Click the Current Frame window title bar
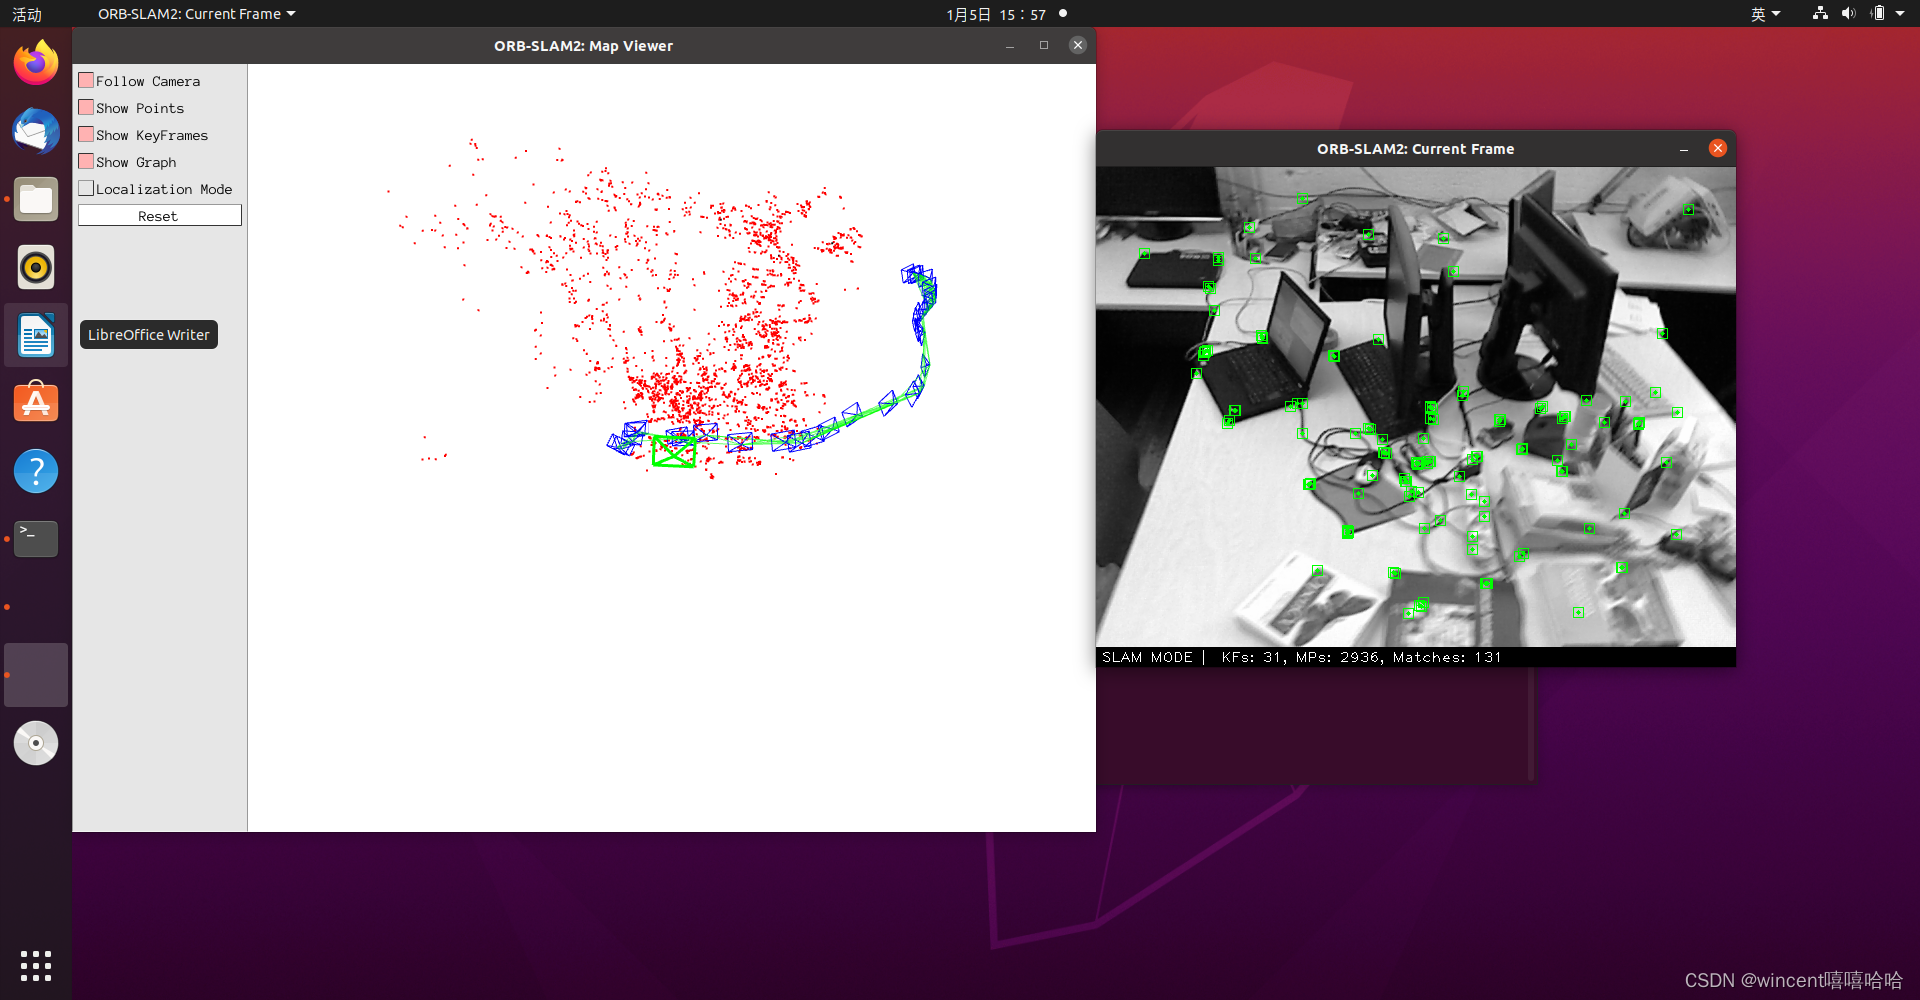1920x1000 pixels. click(x=1415, y=149)
